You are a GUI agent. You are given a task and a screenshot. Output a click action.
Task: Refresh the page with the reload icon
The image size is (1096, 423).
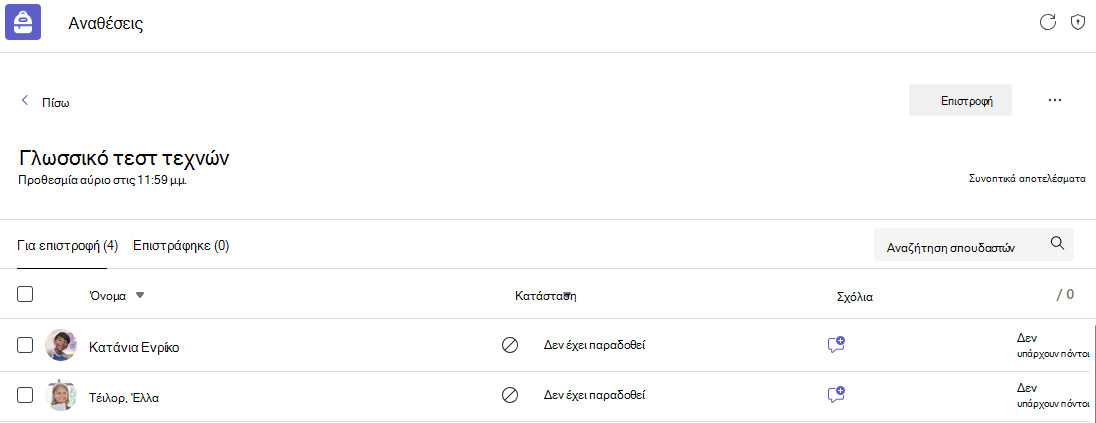click(1047, 22)
